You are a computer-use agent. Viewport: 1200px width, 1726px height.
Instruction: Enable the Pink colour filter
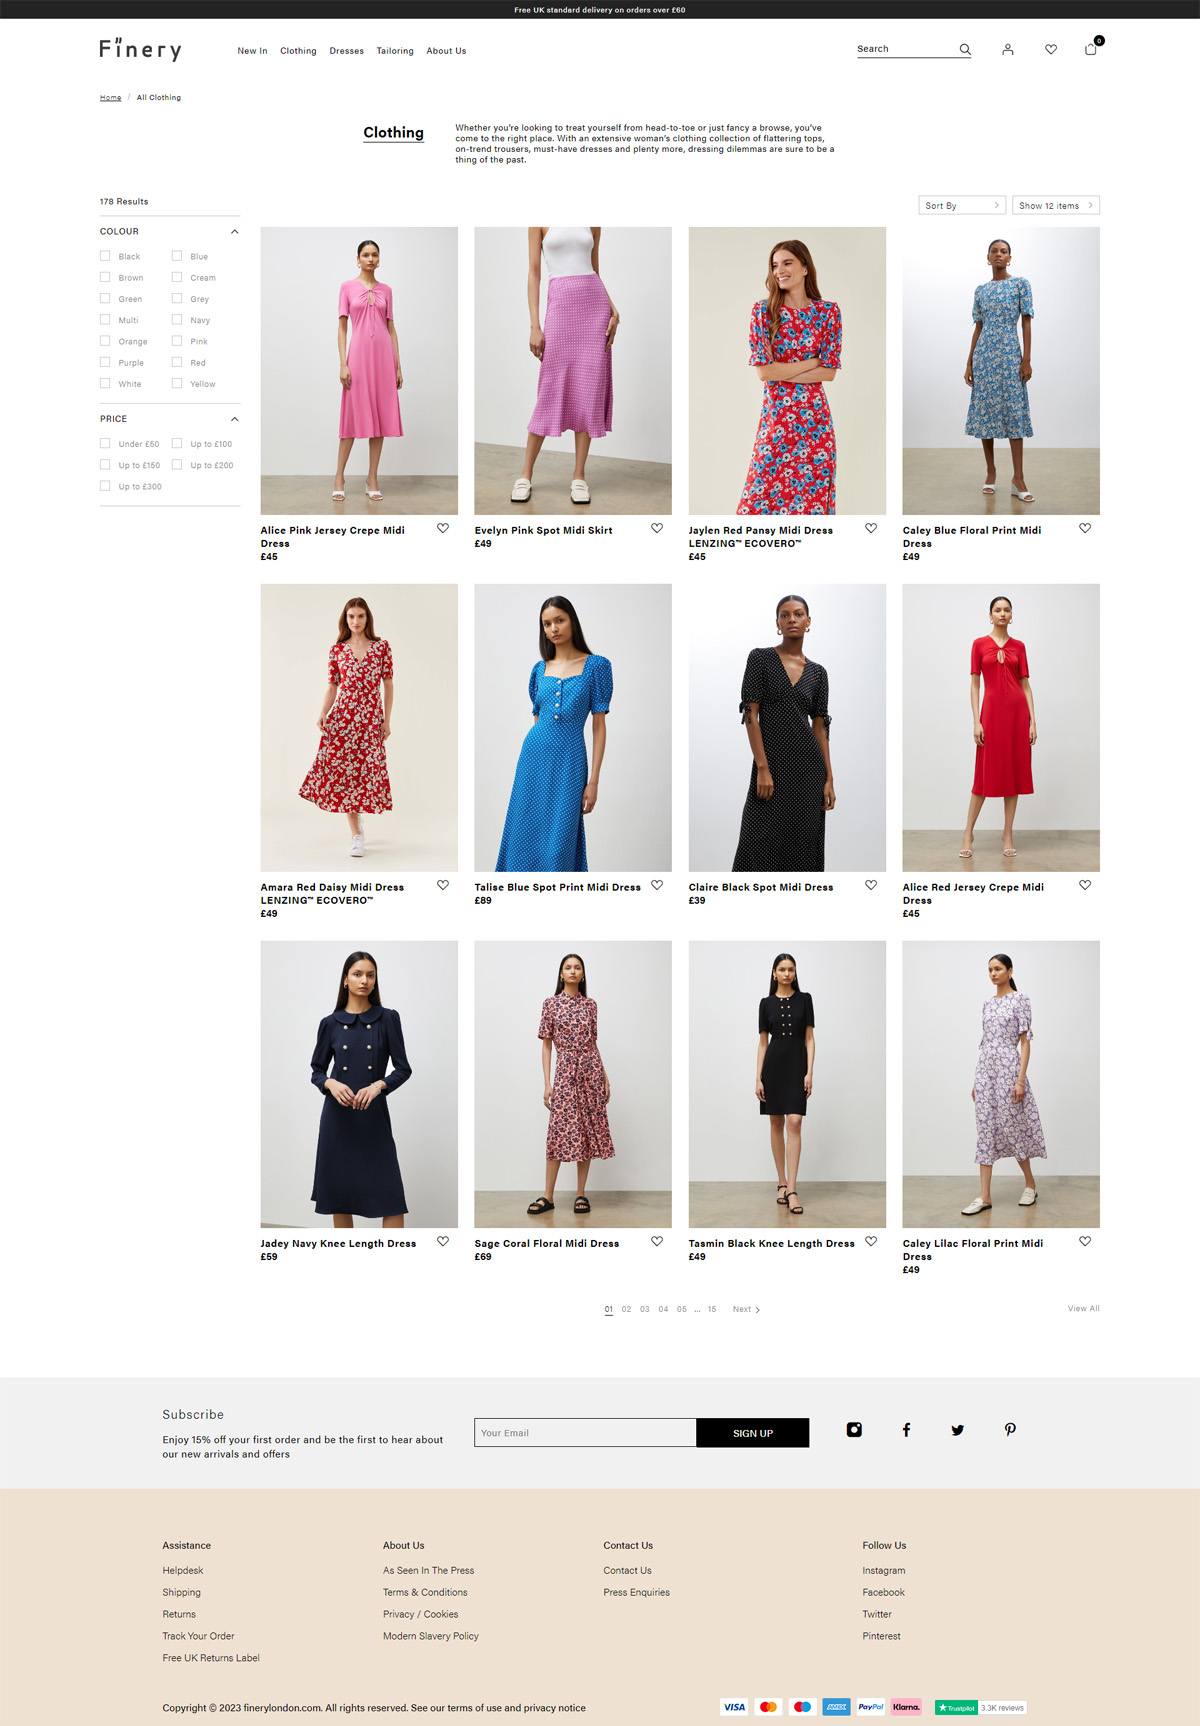177,341
